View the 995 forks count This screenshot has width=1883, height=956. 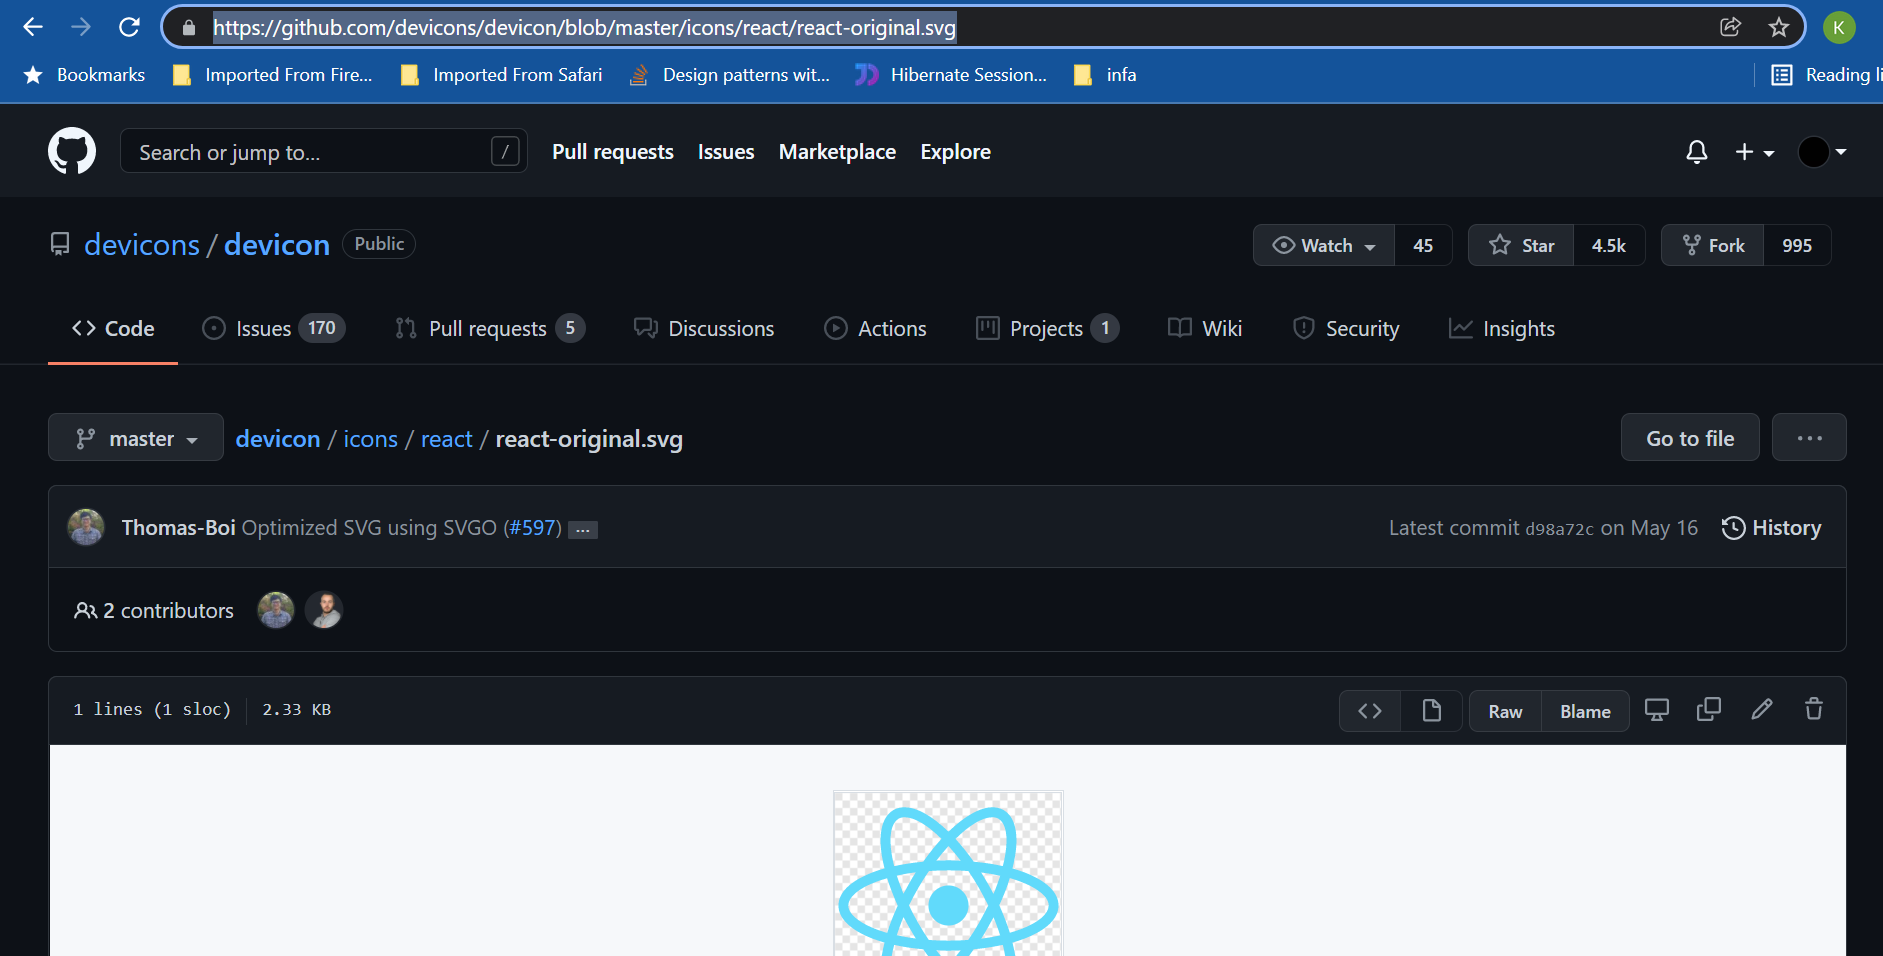coord(1797,246)
